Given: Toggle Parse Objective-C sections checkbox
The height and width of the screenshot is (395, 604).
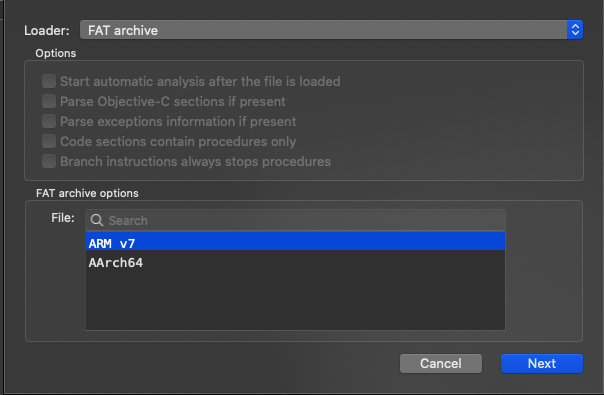Looking at the screenshot, I should tap(49, 101).
